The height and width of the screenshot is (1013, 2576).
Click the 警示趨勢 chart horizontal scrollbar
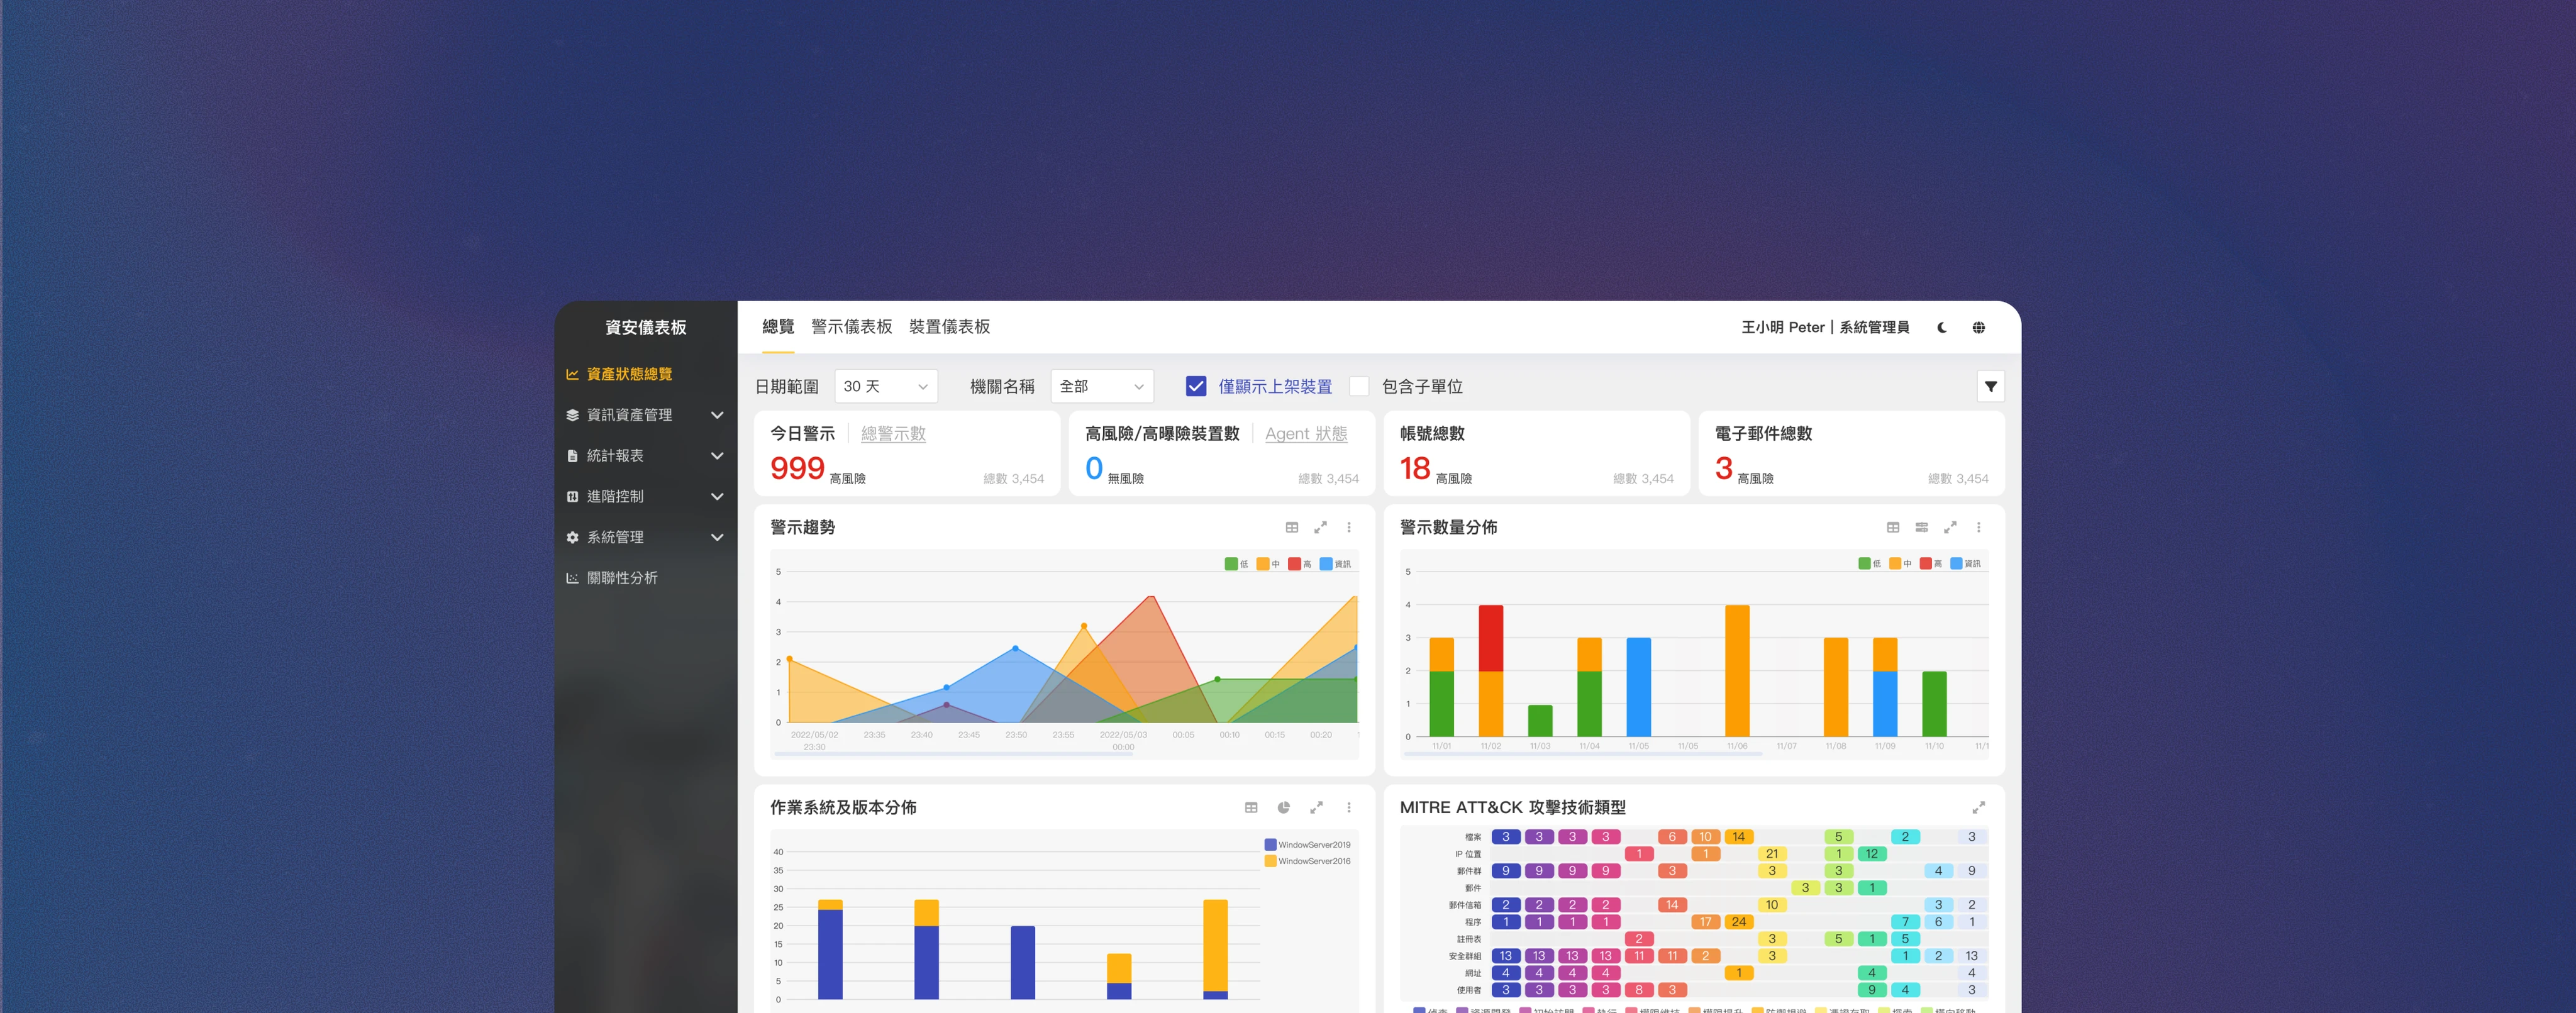tap(953, 754)
